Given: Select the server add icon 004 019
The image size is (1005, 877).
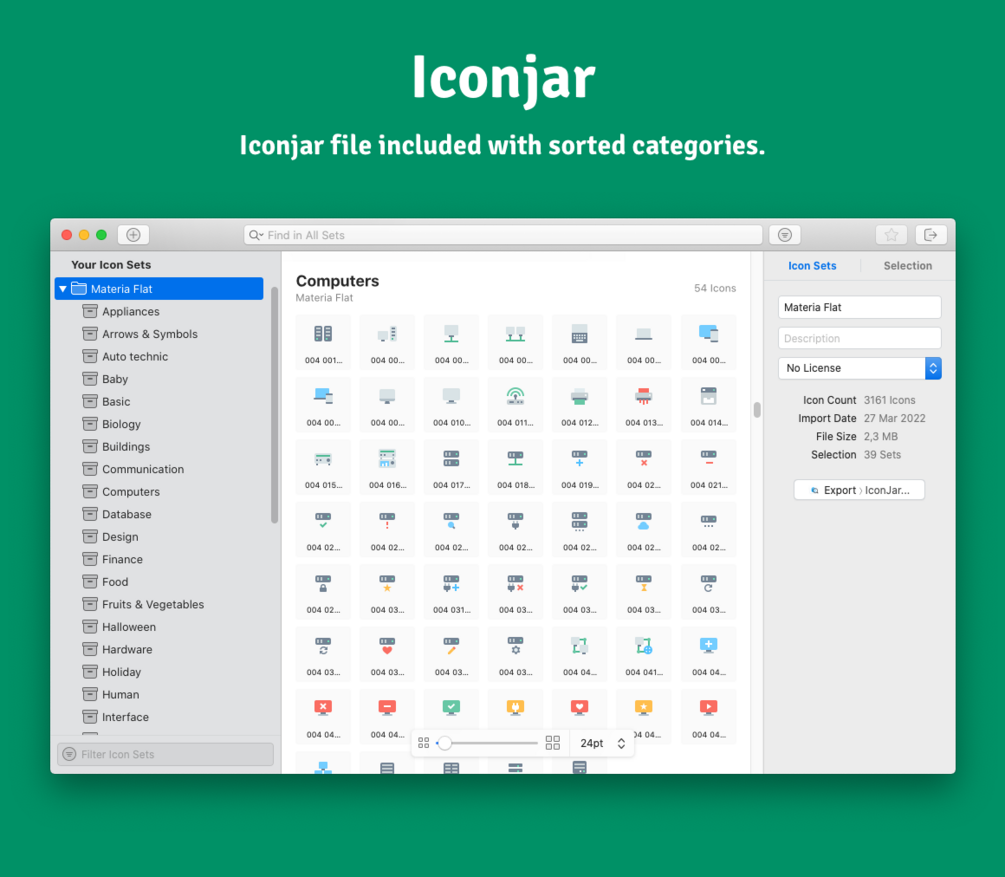Looking at the screenshot, I should [579, 467].
